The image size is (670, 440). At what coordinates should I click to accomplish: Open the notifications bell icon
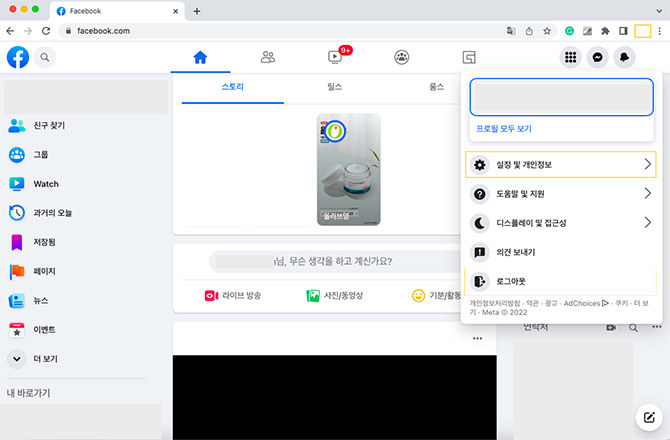click(x=624, y=57)
